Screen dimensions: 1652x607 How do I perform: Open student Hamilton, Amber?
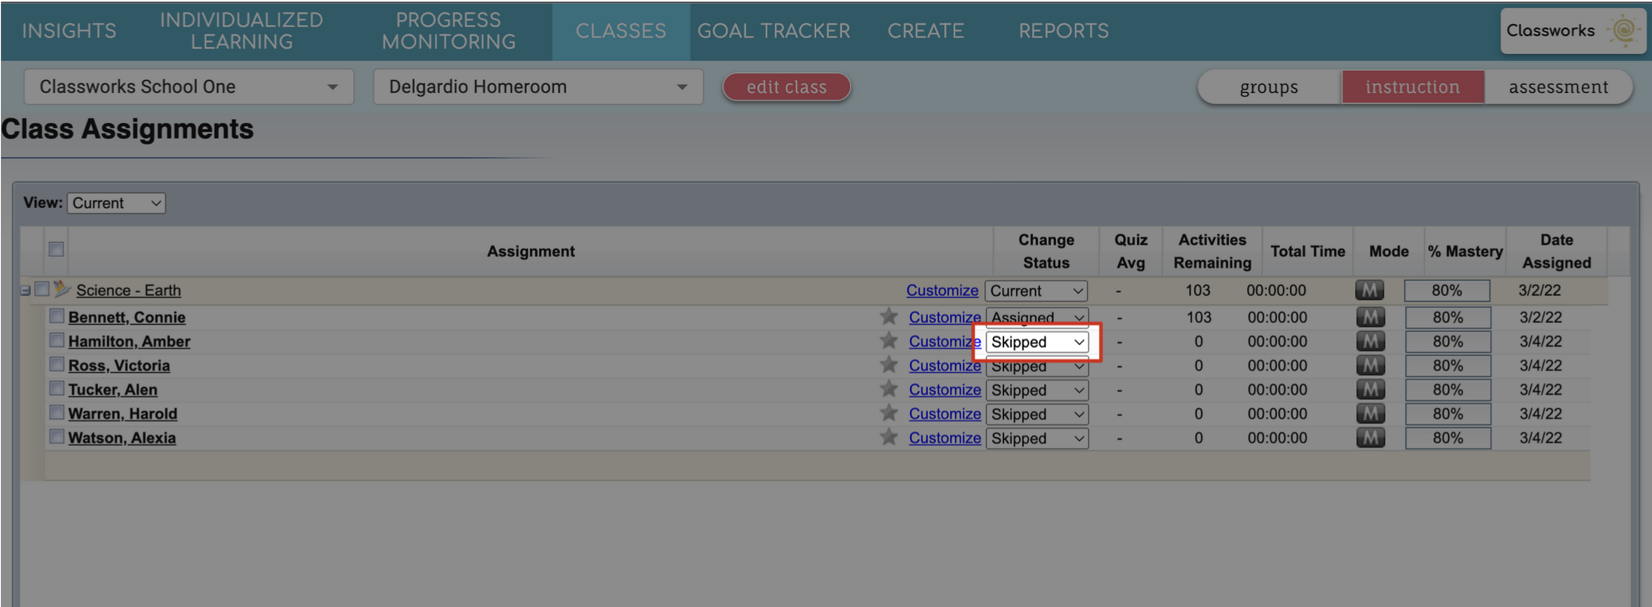[x=129, y=341]
